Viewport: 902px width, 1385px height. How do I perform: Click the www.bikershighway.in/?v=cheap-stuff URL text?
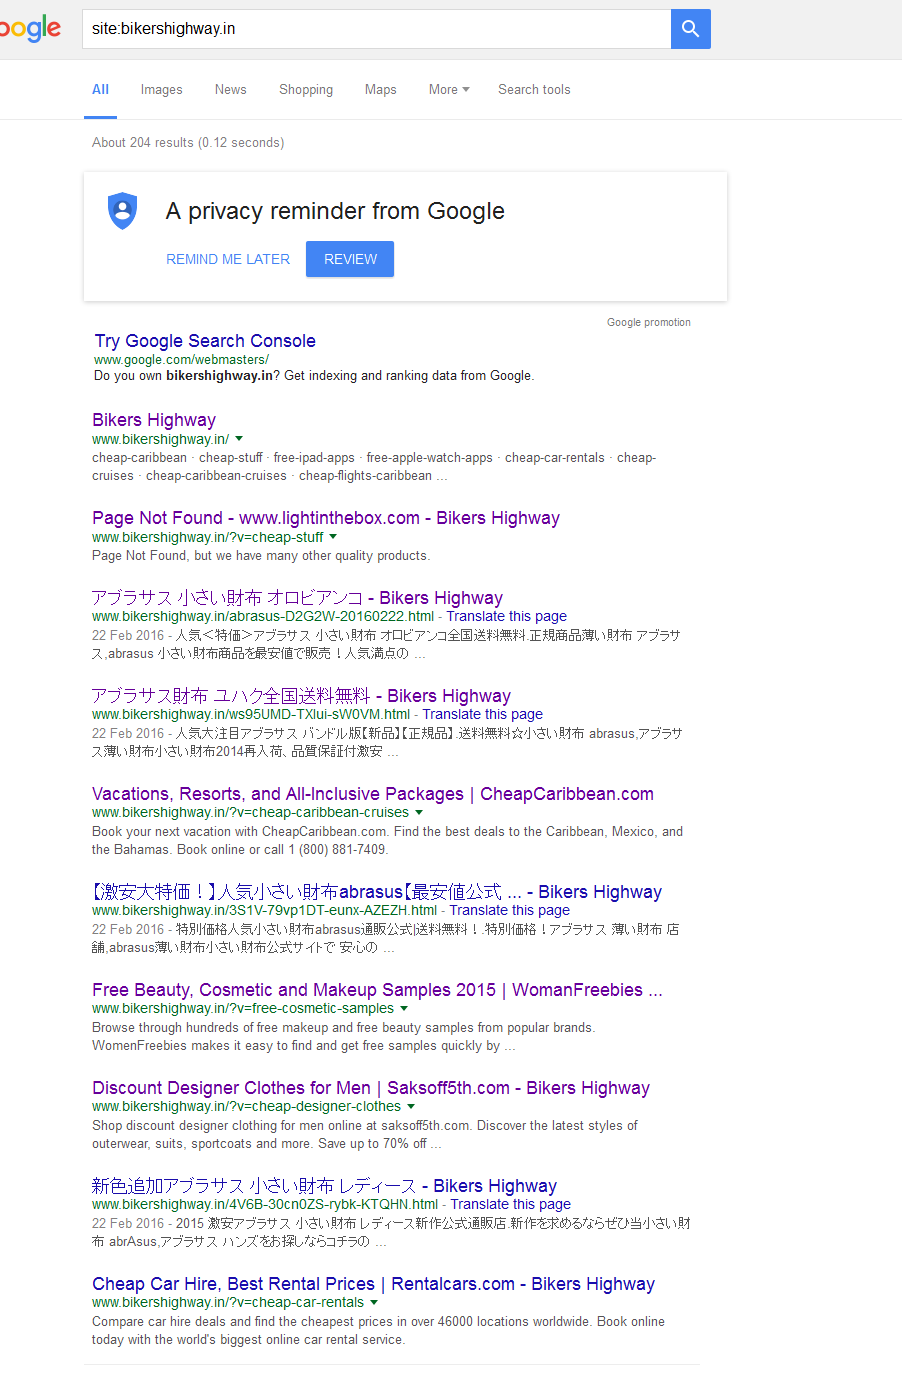pyautogui.click(x=208, y=537)
